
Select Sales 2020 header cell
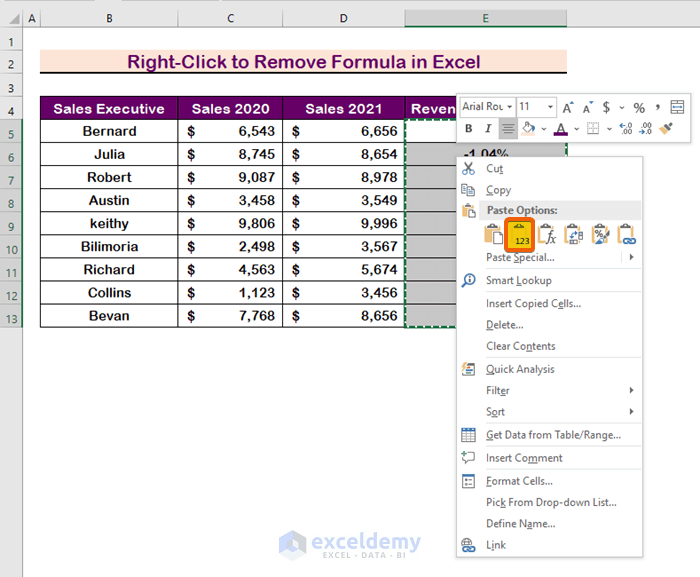pos(230,109)
